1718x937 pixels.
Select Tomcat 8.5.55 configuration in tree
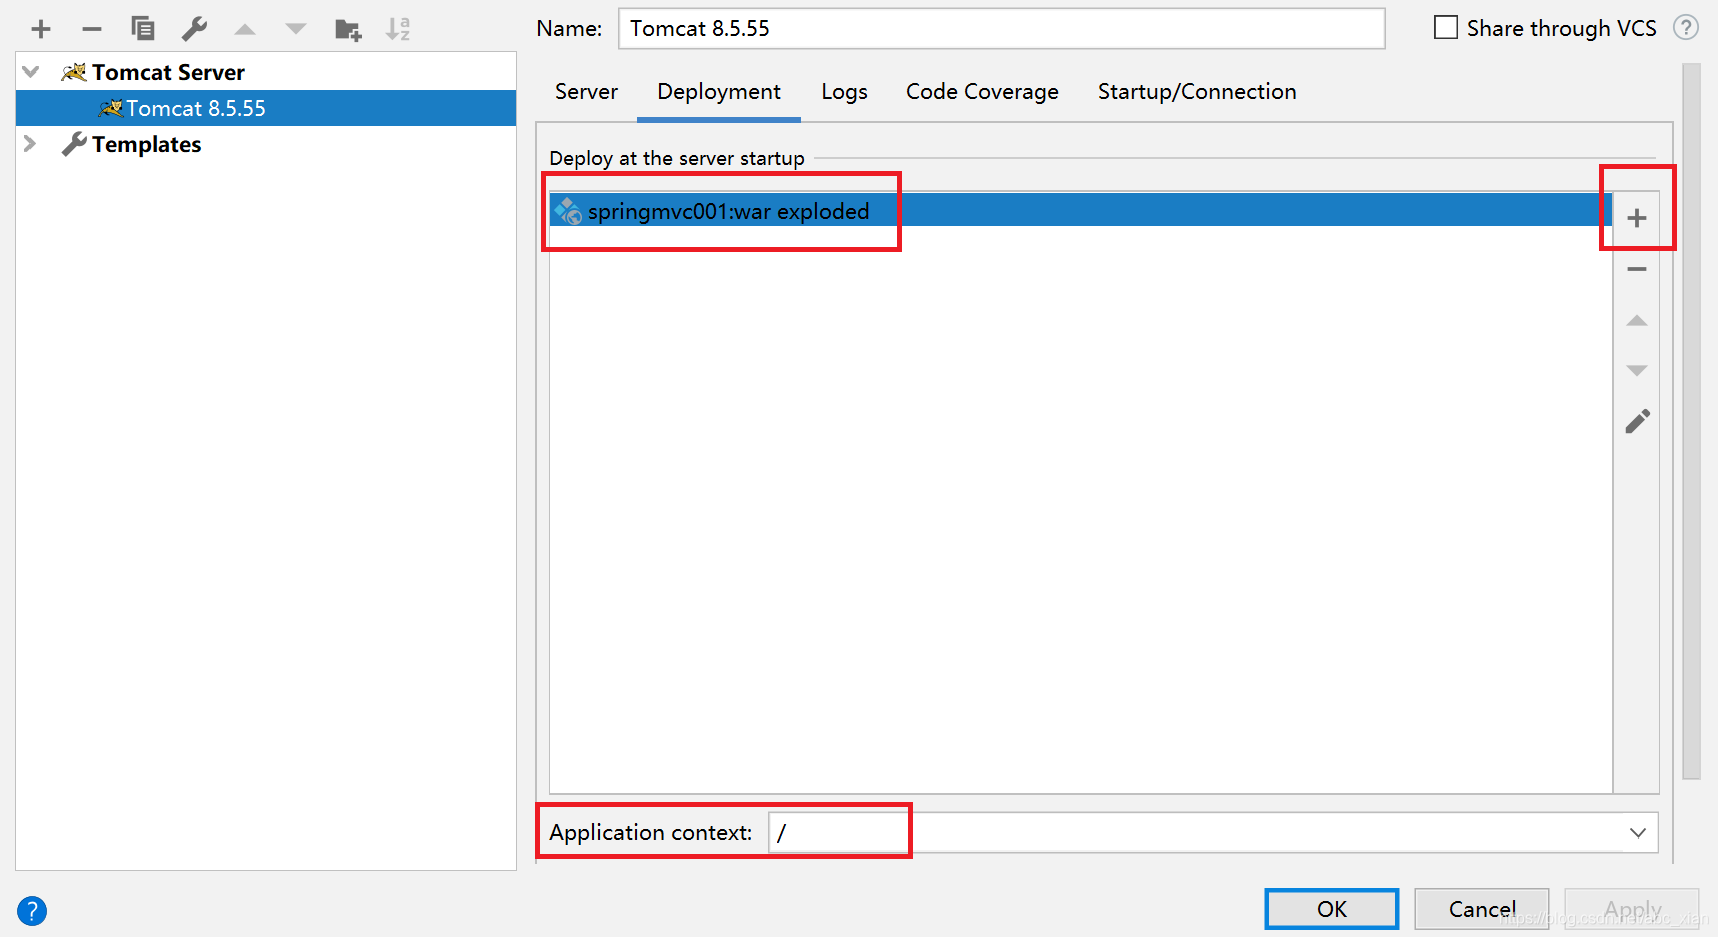pyautogui.click(x=266, y=108)
